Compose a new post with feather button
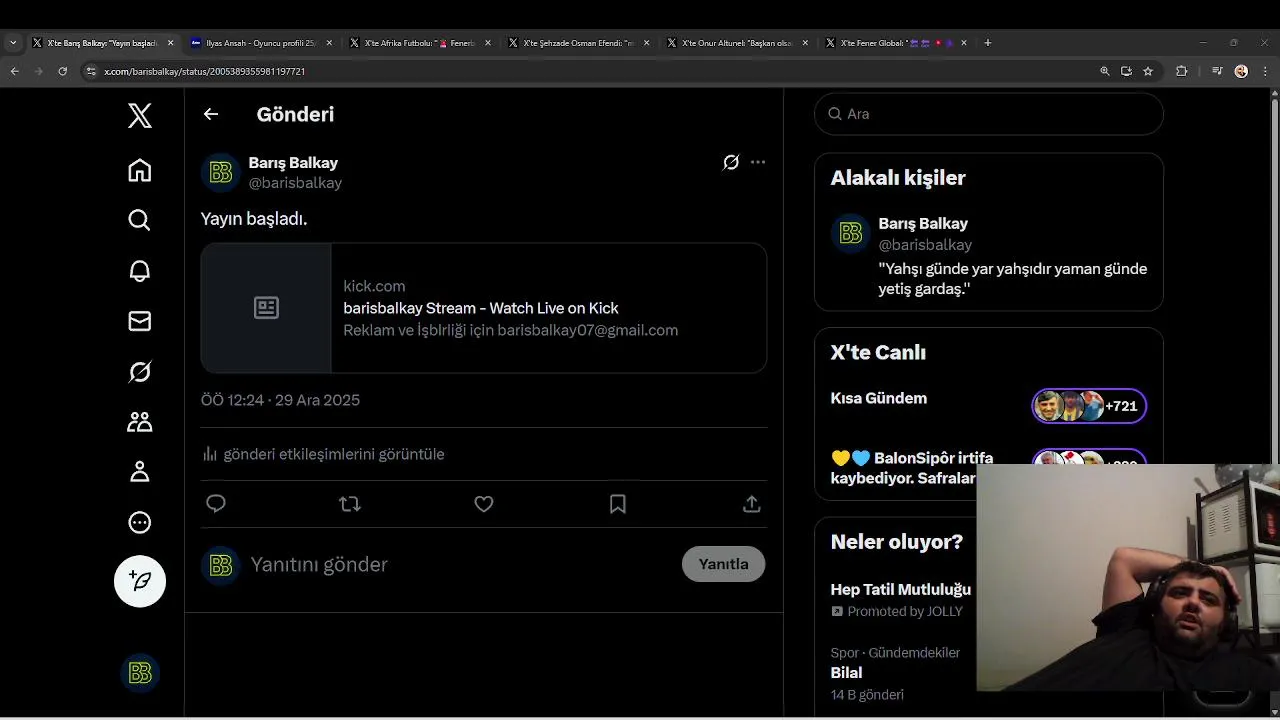 (x=140, y=581)
